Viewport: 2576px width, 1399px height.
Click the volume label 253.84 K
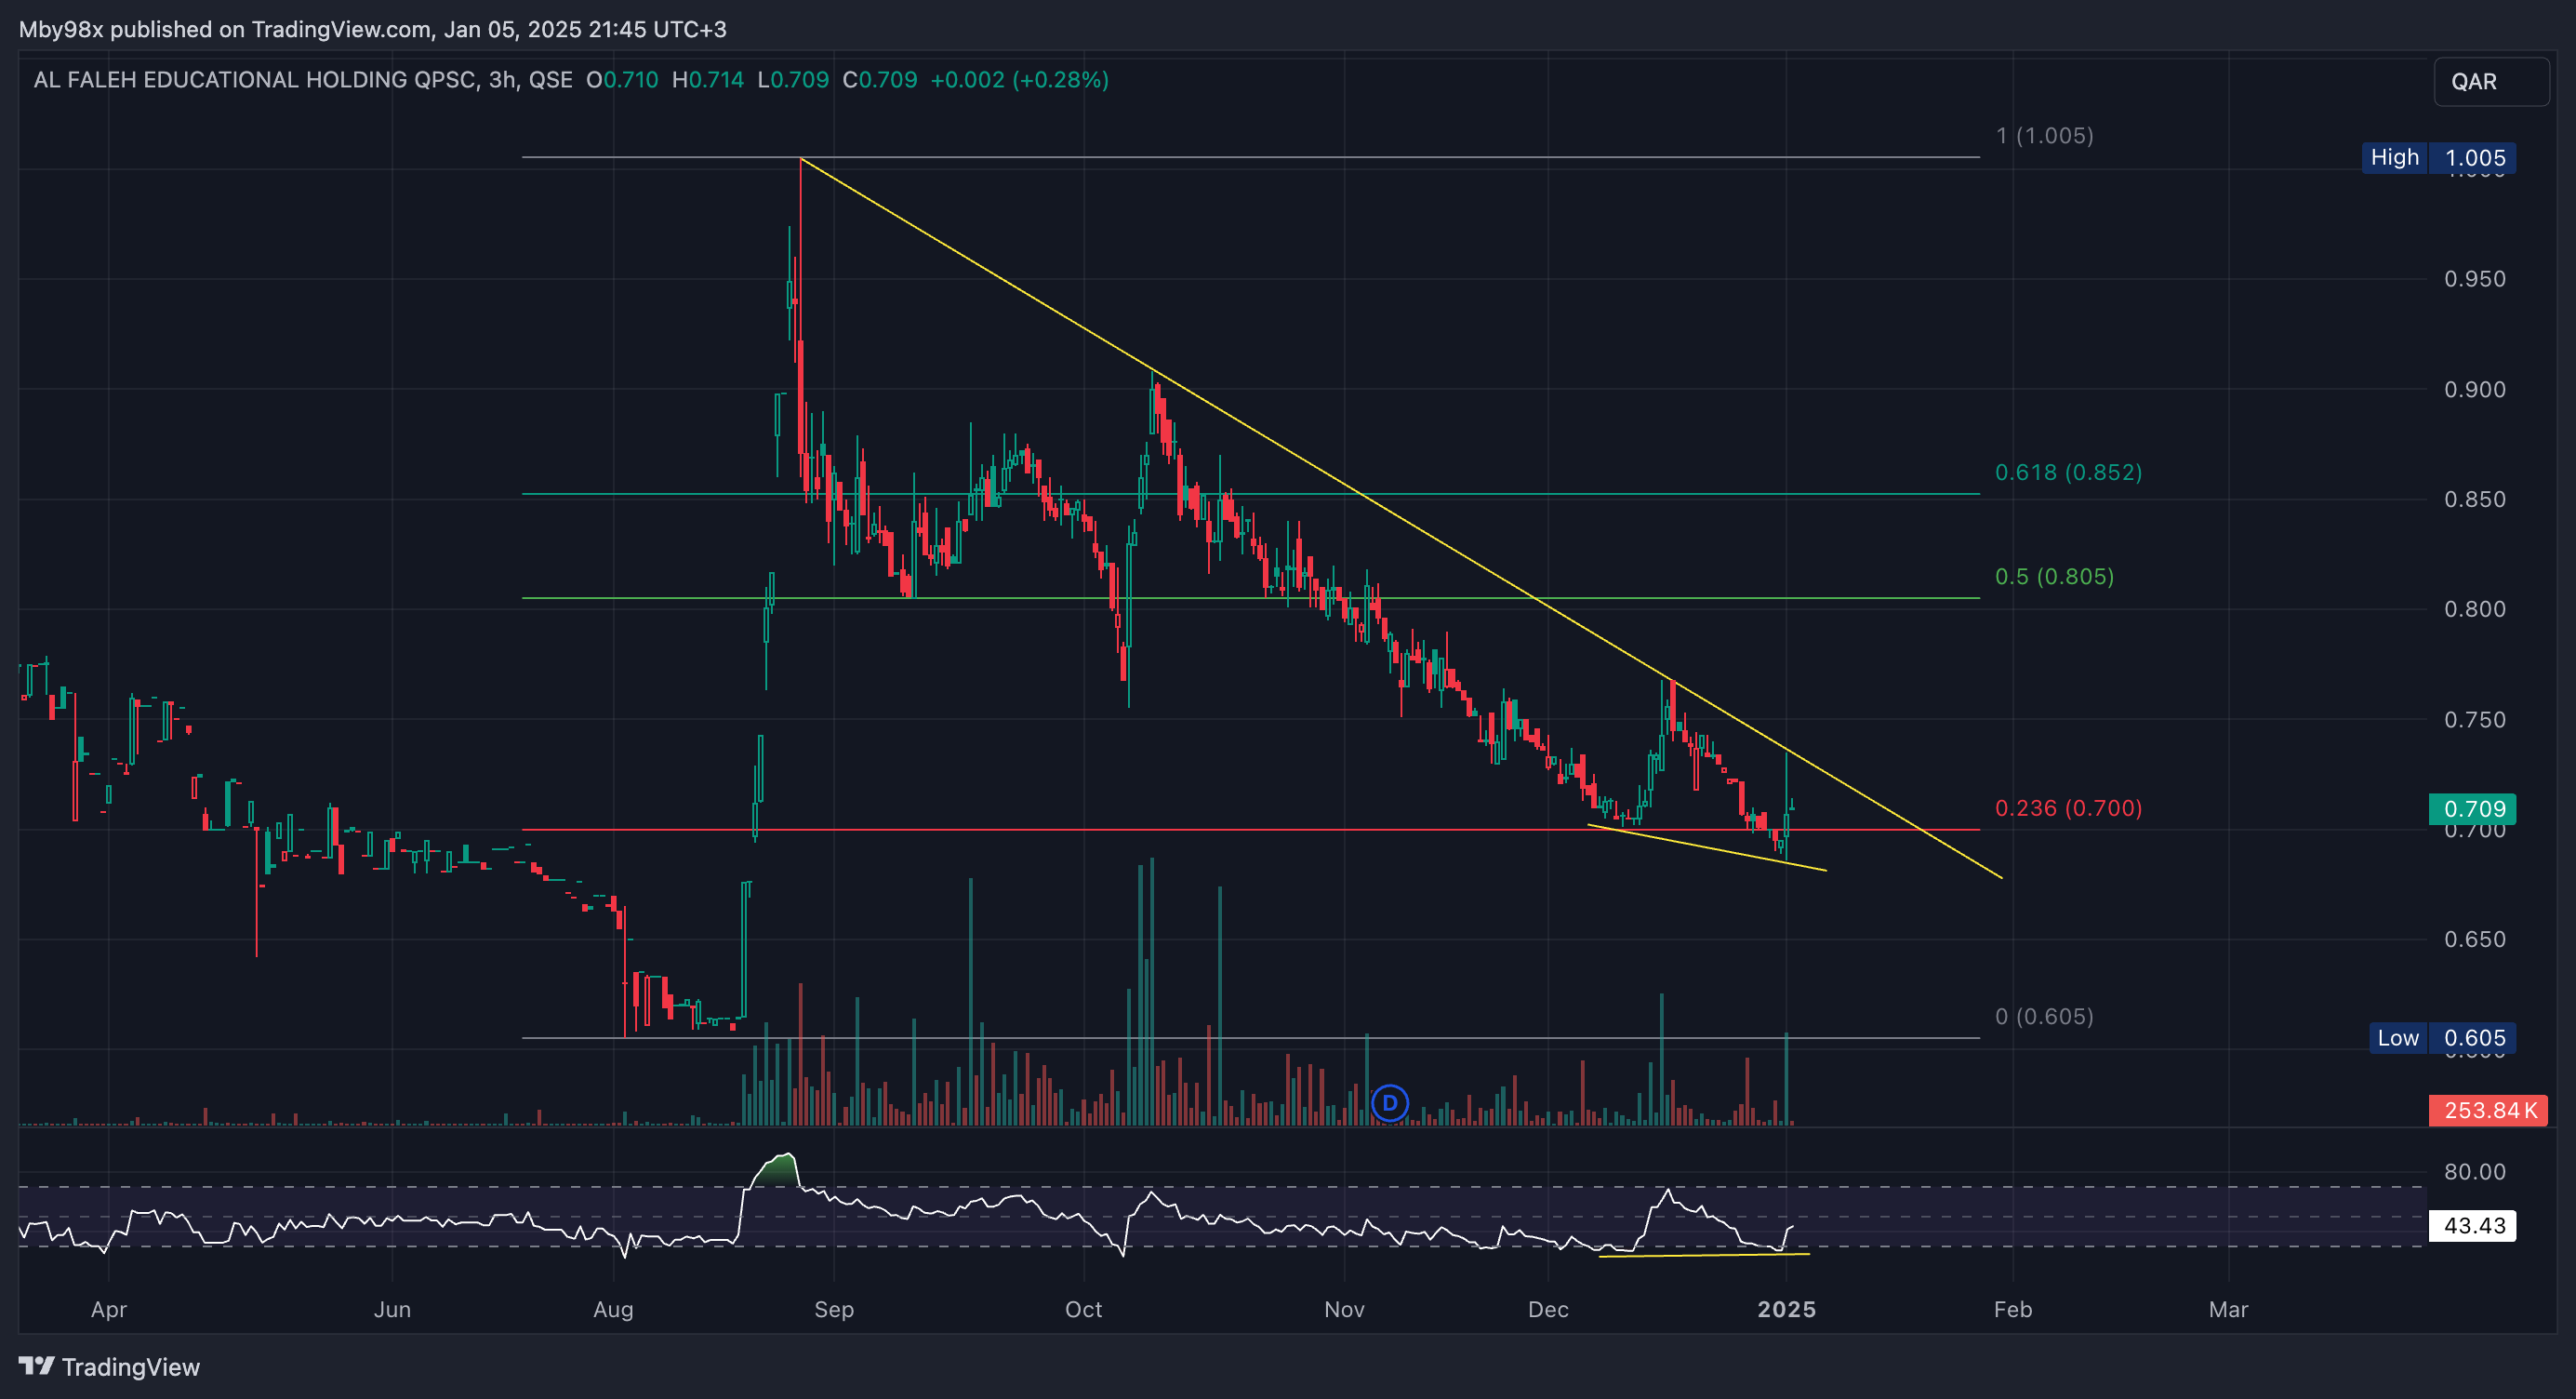point(2487,1110)
